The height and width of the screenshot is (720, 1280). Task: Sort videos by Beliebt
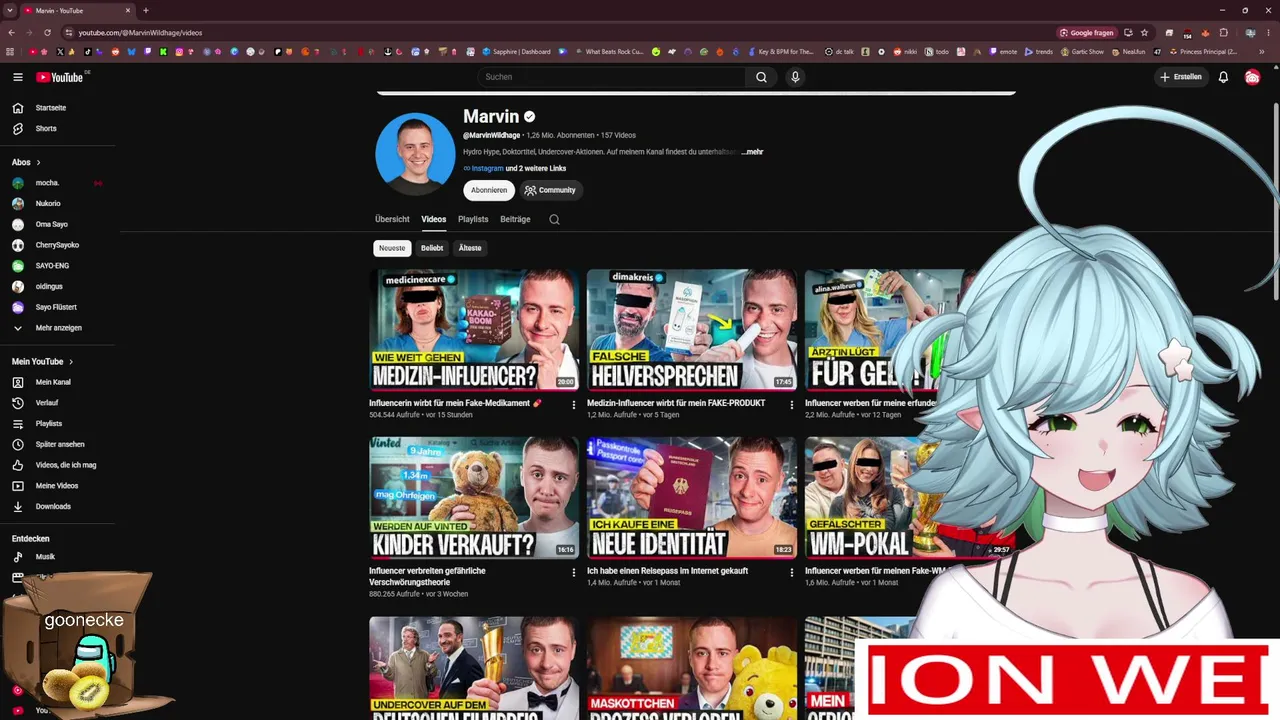pyautogui.click(x=432, y=248)
